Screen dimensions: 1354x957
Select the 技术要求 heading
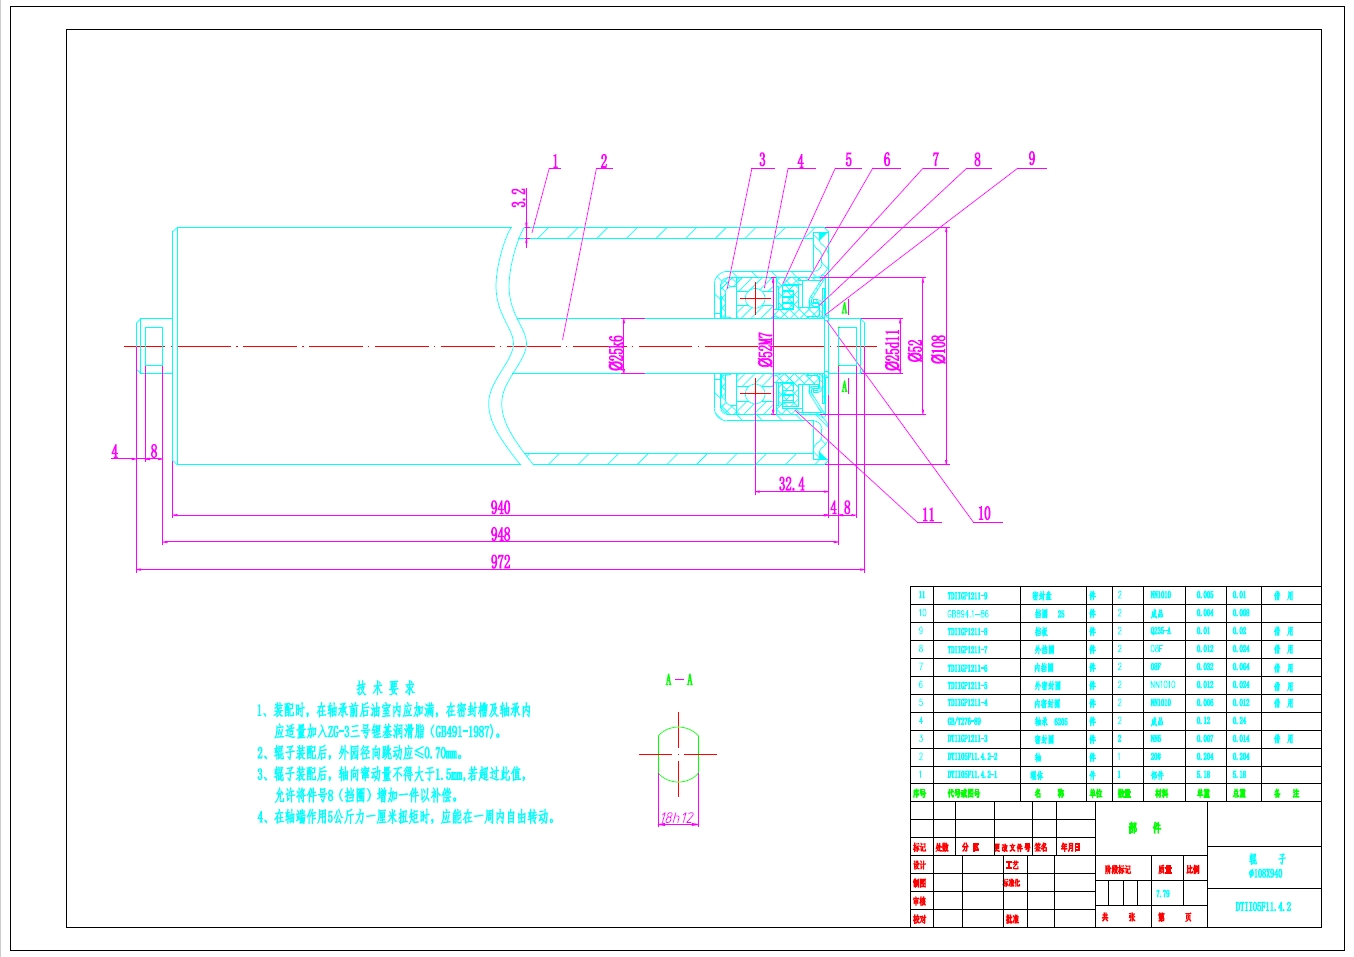point(385,688)
